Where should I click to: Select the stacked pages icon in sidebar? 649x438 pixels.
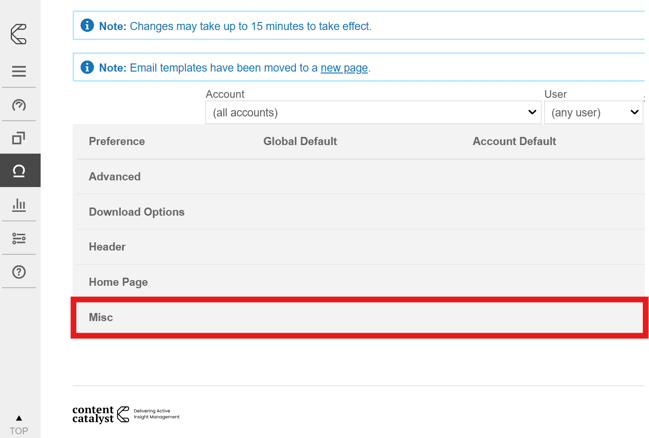point(19,138)
